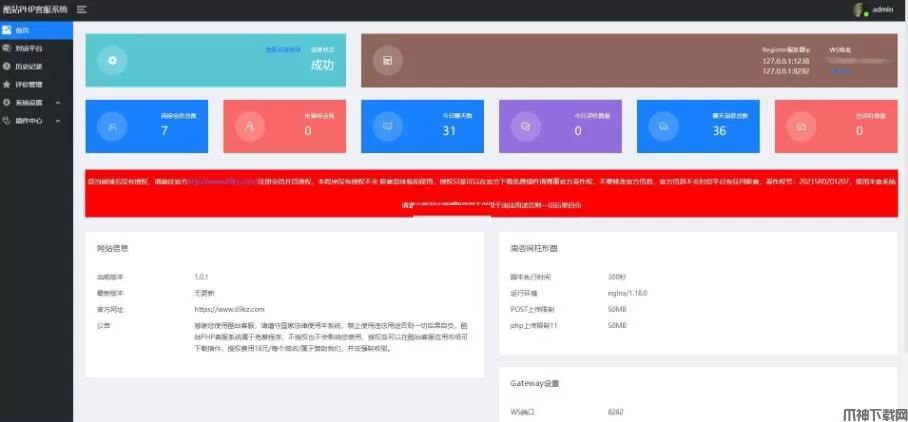The image size is (908, 422).
Task: Click the 网站信息 panel heading
Action: tap(112, 248)
